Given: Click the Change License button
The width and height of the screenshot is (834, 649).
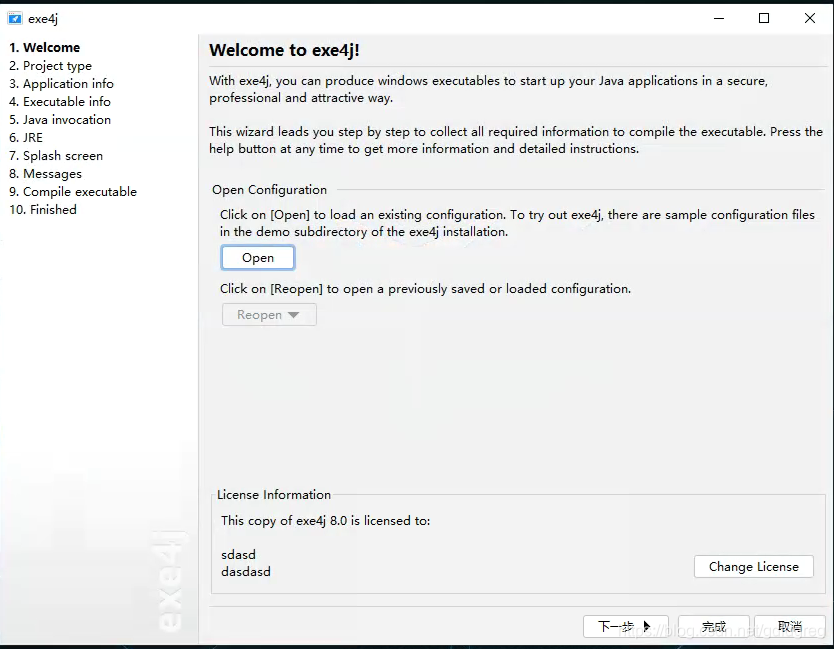Looking at the screenshot, I should [754, 567].
